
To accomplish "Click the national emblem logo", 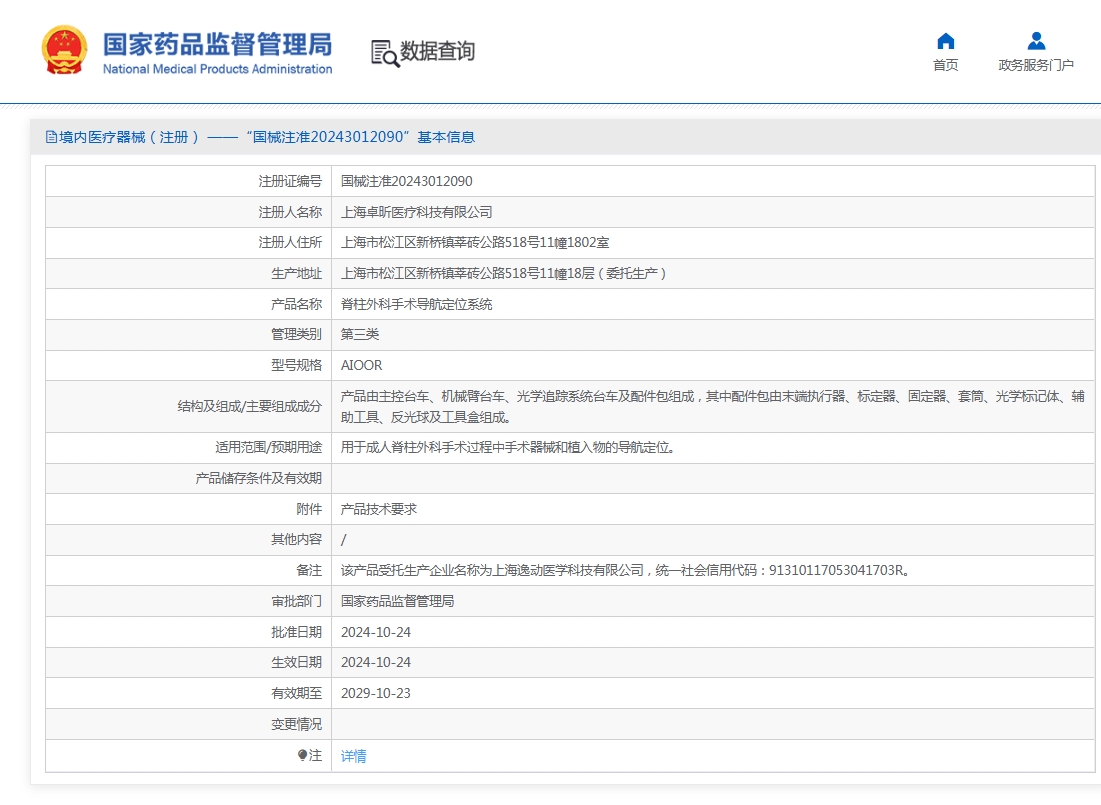I will (x=64, y=50).
